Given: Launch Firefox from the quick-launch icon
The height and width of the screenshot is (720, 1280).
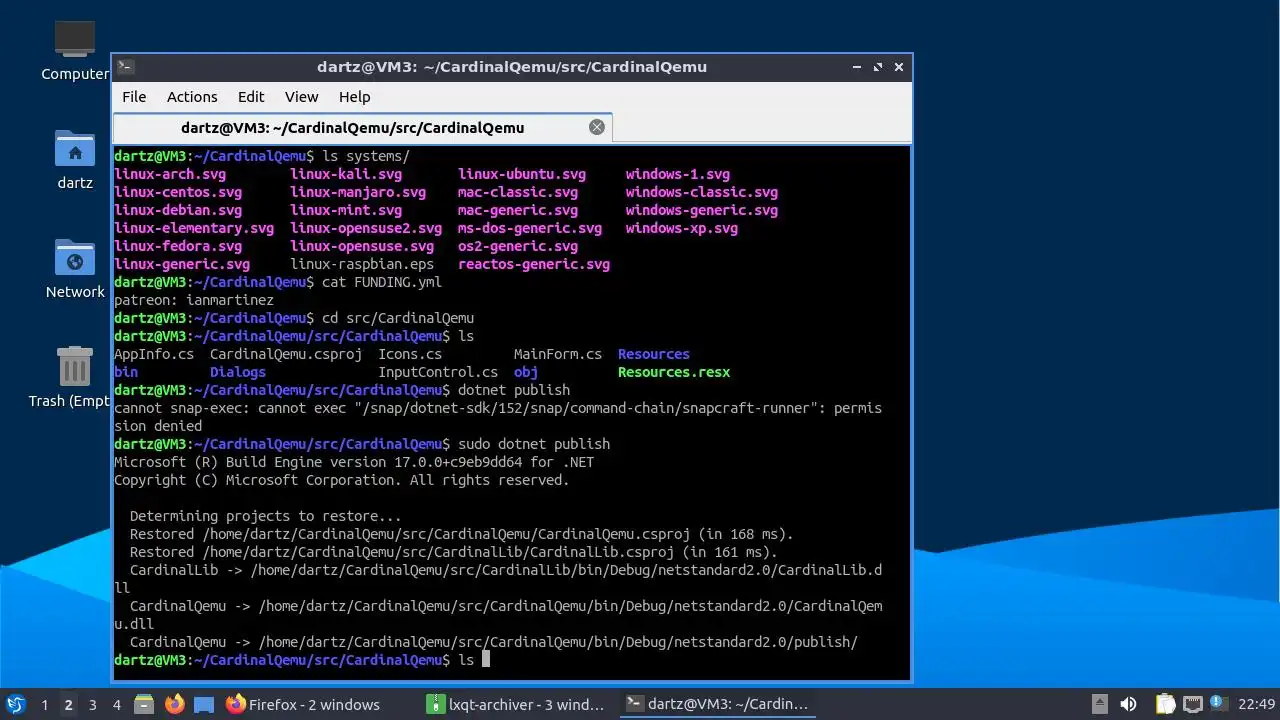Looking at the screenshot, I should coord(174,704).
